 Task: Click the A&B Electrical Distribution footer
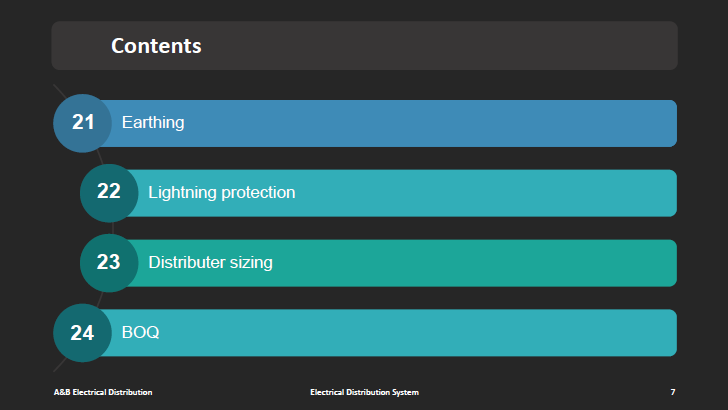pyautogui.click(x=103, y=392)
